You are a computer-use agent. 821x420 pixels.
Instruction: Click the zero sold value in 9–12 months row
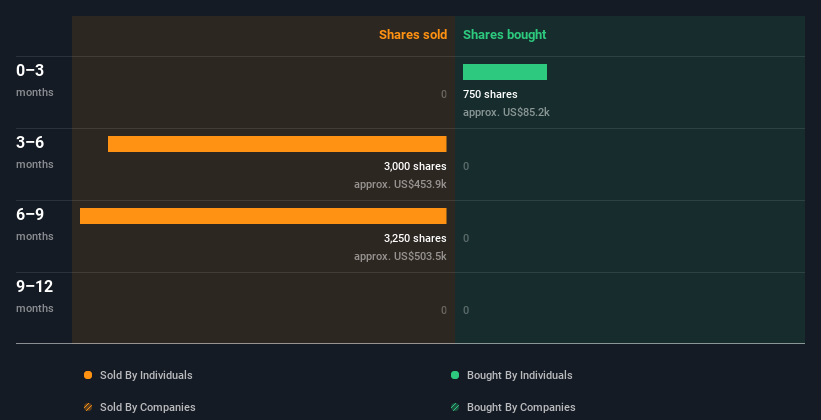(x=444, y=310)
